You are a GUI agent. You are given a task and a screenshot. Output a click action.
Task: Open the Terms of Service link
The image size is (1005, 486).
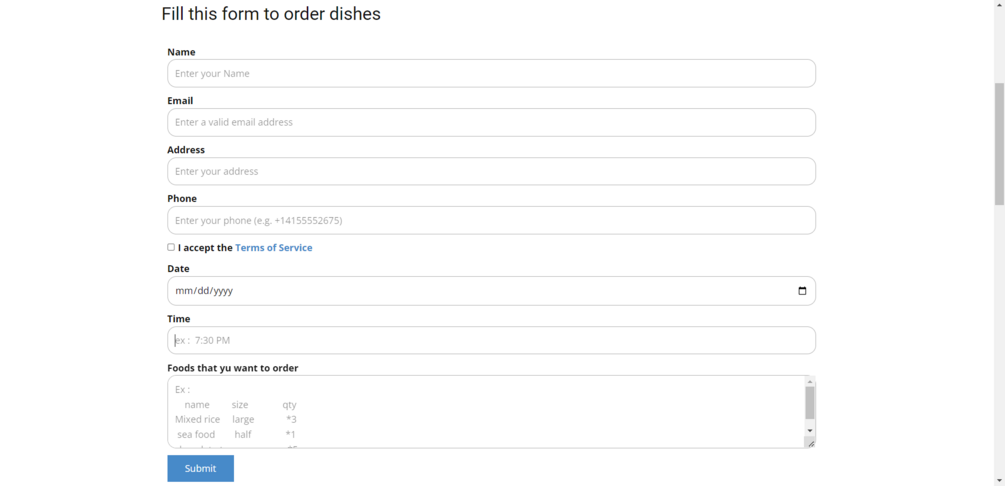coord(273,248)
